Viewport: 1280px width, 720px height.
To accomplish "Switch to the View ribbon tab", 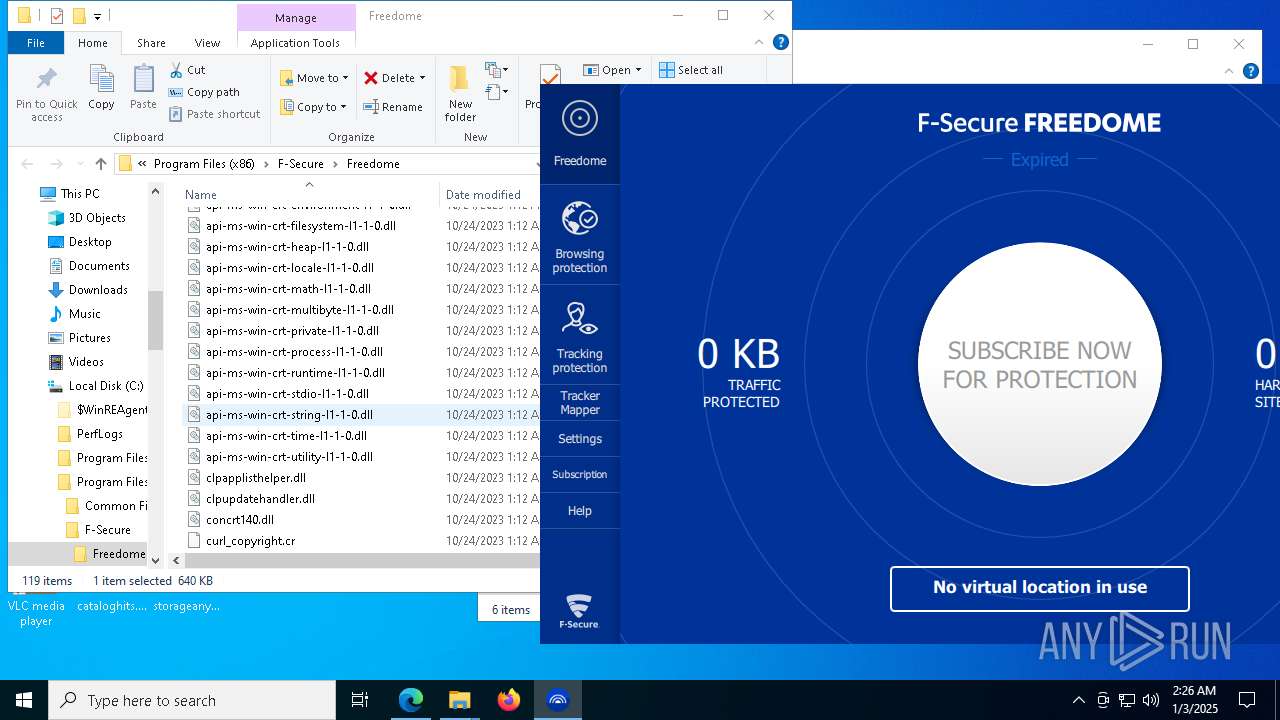I will pos(207,43).
